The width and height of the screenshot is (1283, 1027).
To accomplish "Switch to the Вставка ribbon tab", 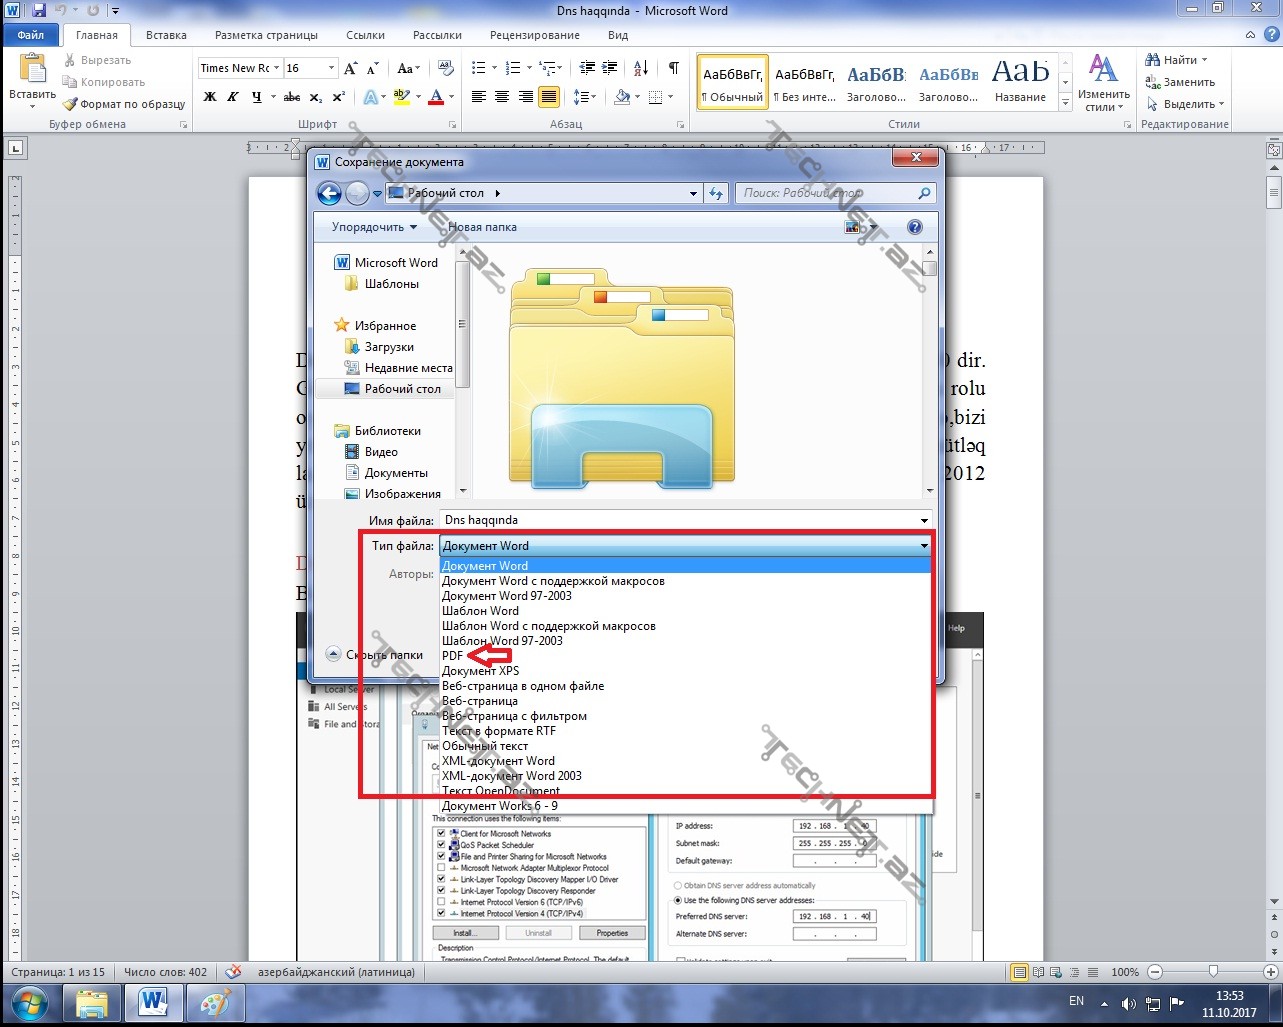I will tap(166, 35).
